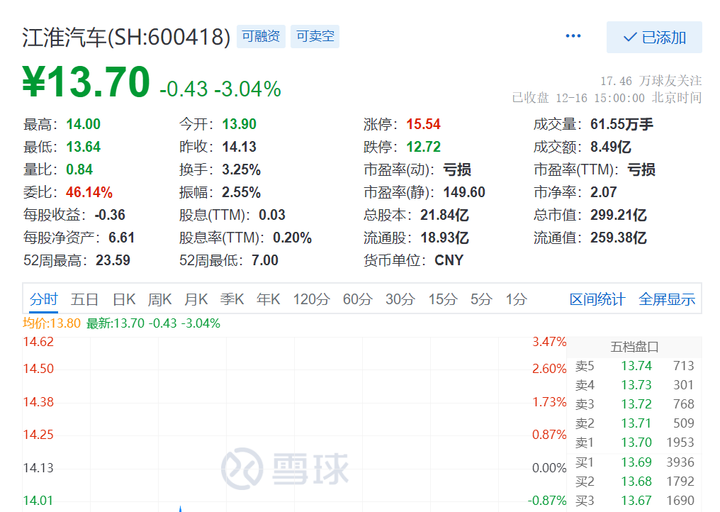Click the 最高 value 14.00
The height and width of the screenshot is (512, 720).
point(83,124)
